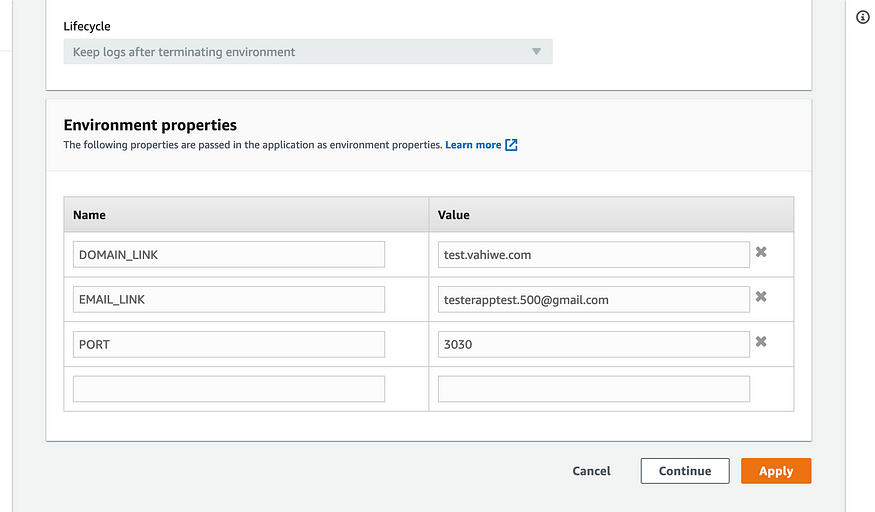This screenshot has height=512, width=875.
Task: Click the test.vahiwe.com value field
Action: pyautogui.click(x=594, y=254)
